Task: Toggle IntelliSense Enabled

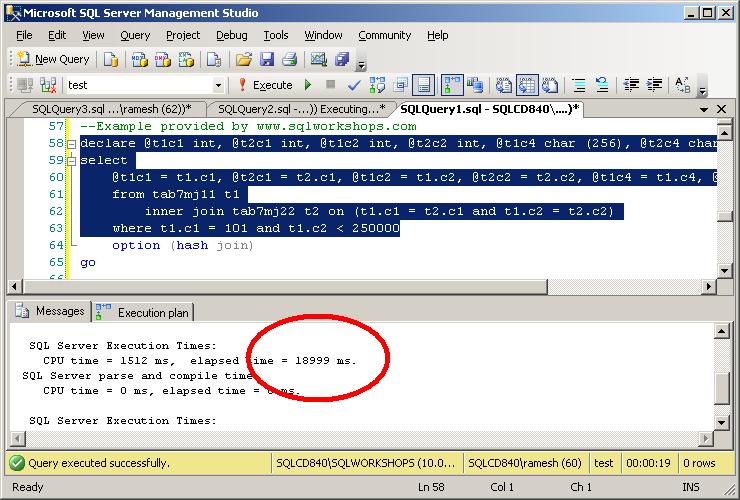Action: [x=424, y=85]
